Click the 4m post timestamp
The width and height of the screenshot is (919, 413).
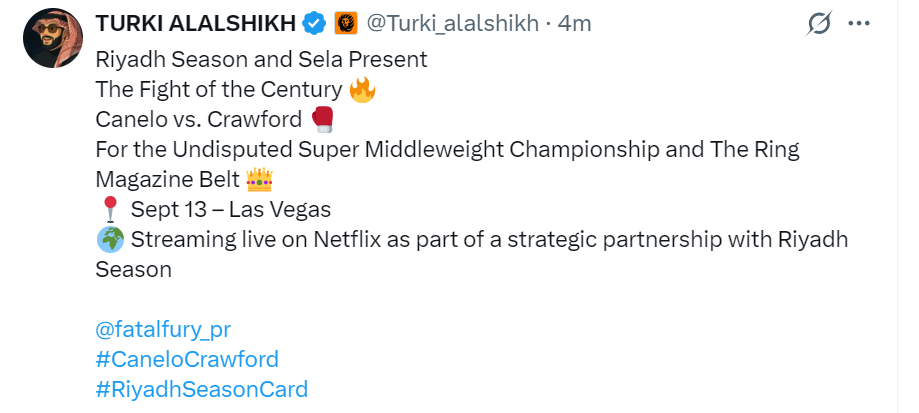click(x=575, y=23)
